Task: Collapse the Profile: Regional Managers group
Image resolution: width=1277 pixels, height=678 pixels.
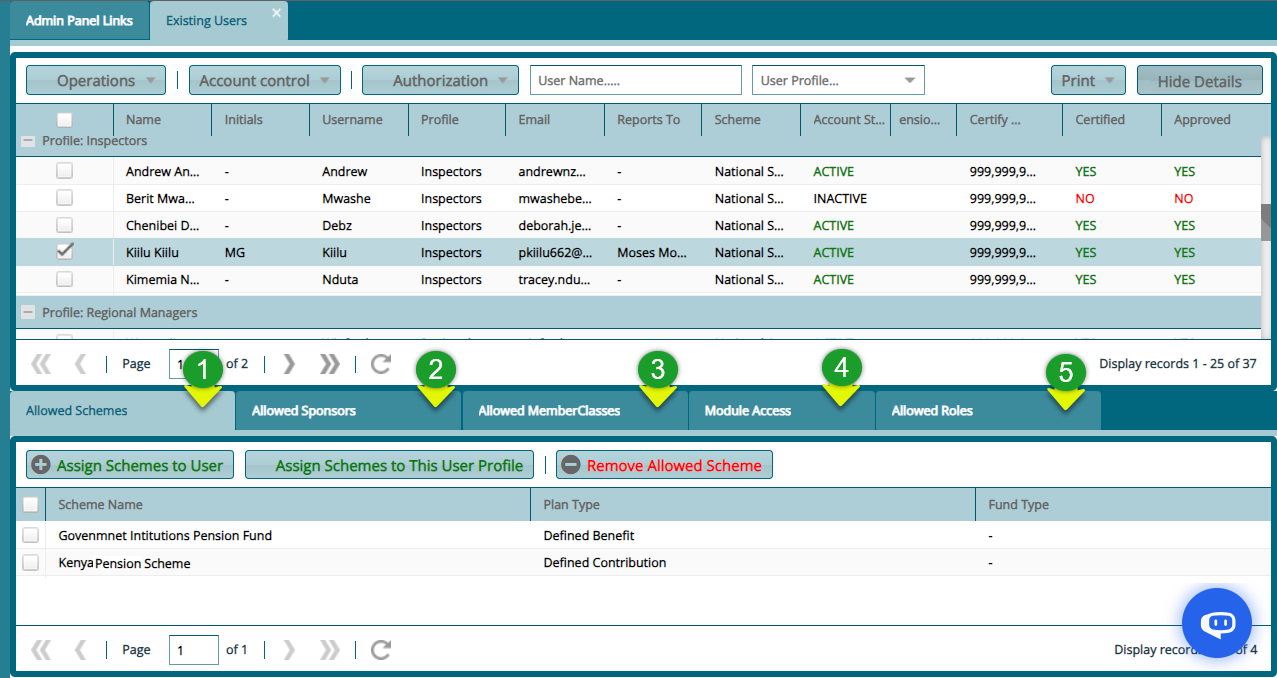Action: (28, 313)
